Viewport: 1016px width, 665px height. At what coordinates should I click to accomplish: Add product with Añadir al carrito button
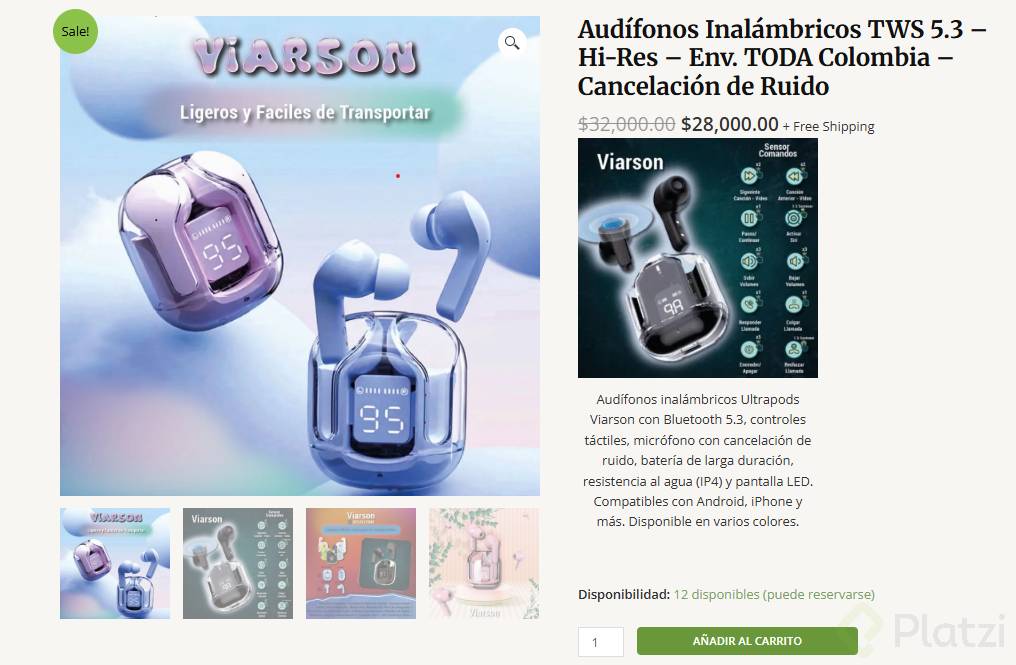click(x=747, y=641)
